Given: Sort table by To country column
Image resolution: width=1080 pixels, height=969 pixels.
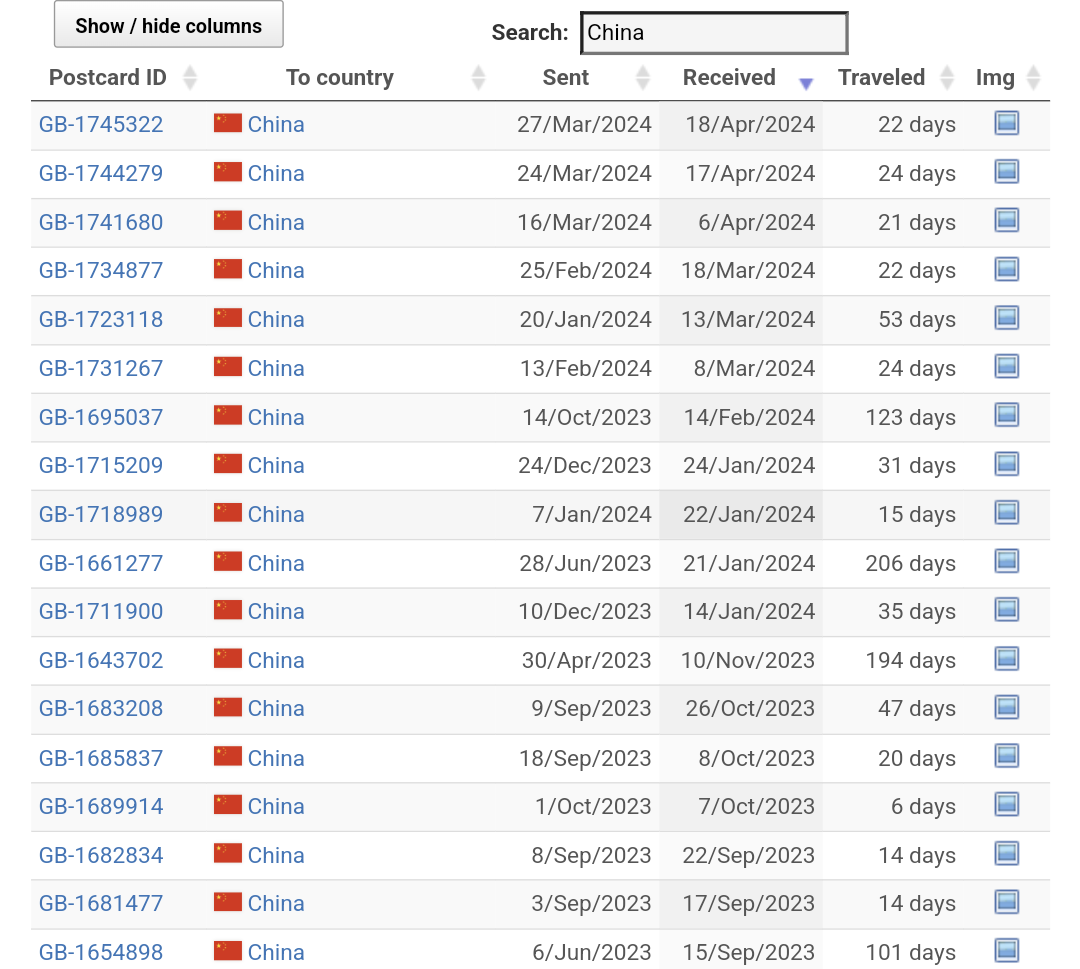Looking at the screenshot, I should pos(340,78).
